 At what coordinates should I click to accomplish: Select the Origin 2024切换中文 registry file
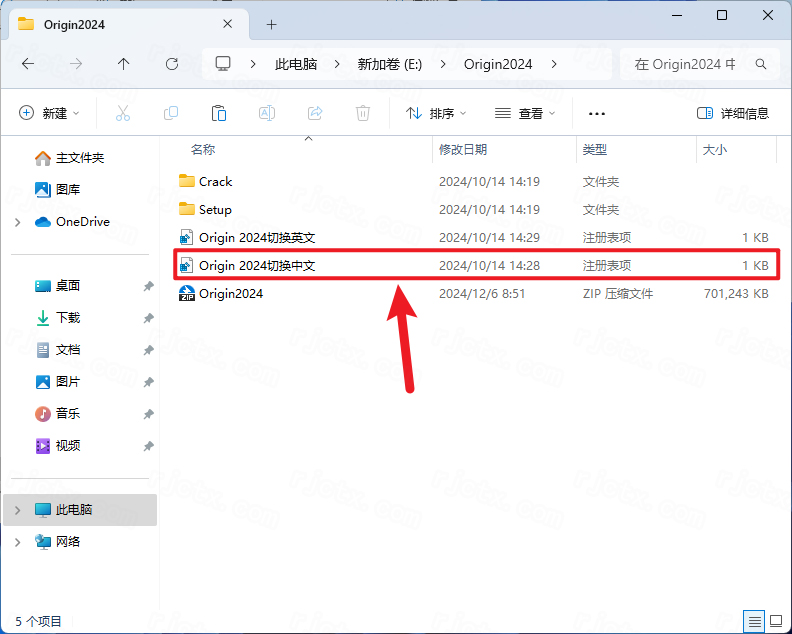pyautogui.click(x=257, y=265)
